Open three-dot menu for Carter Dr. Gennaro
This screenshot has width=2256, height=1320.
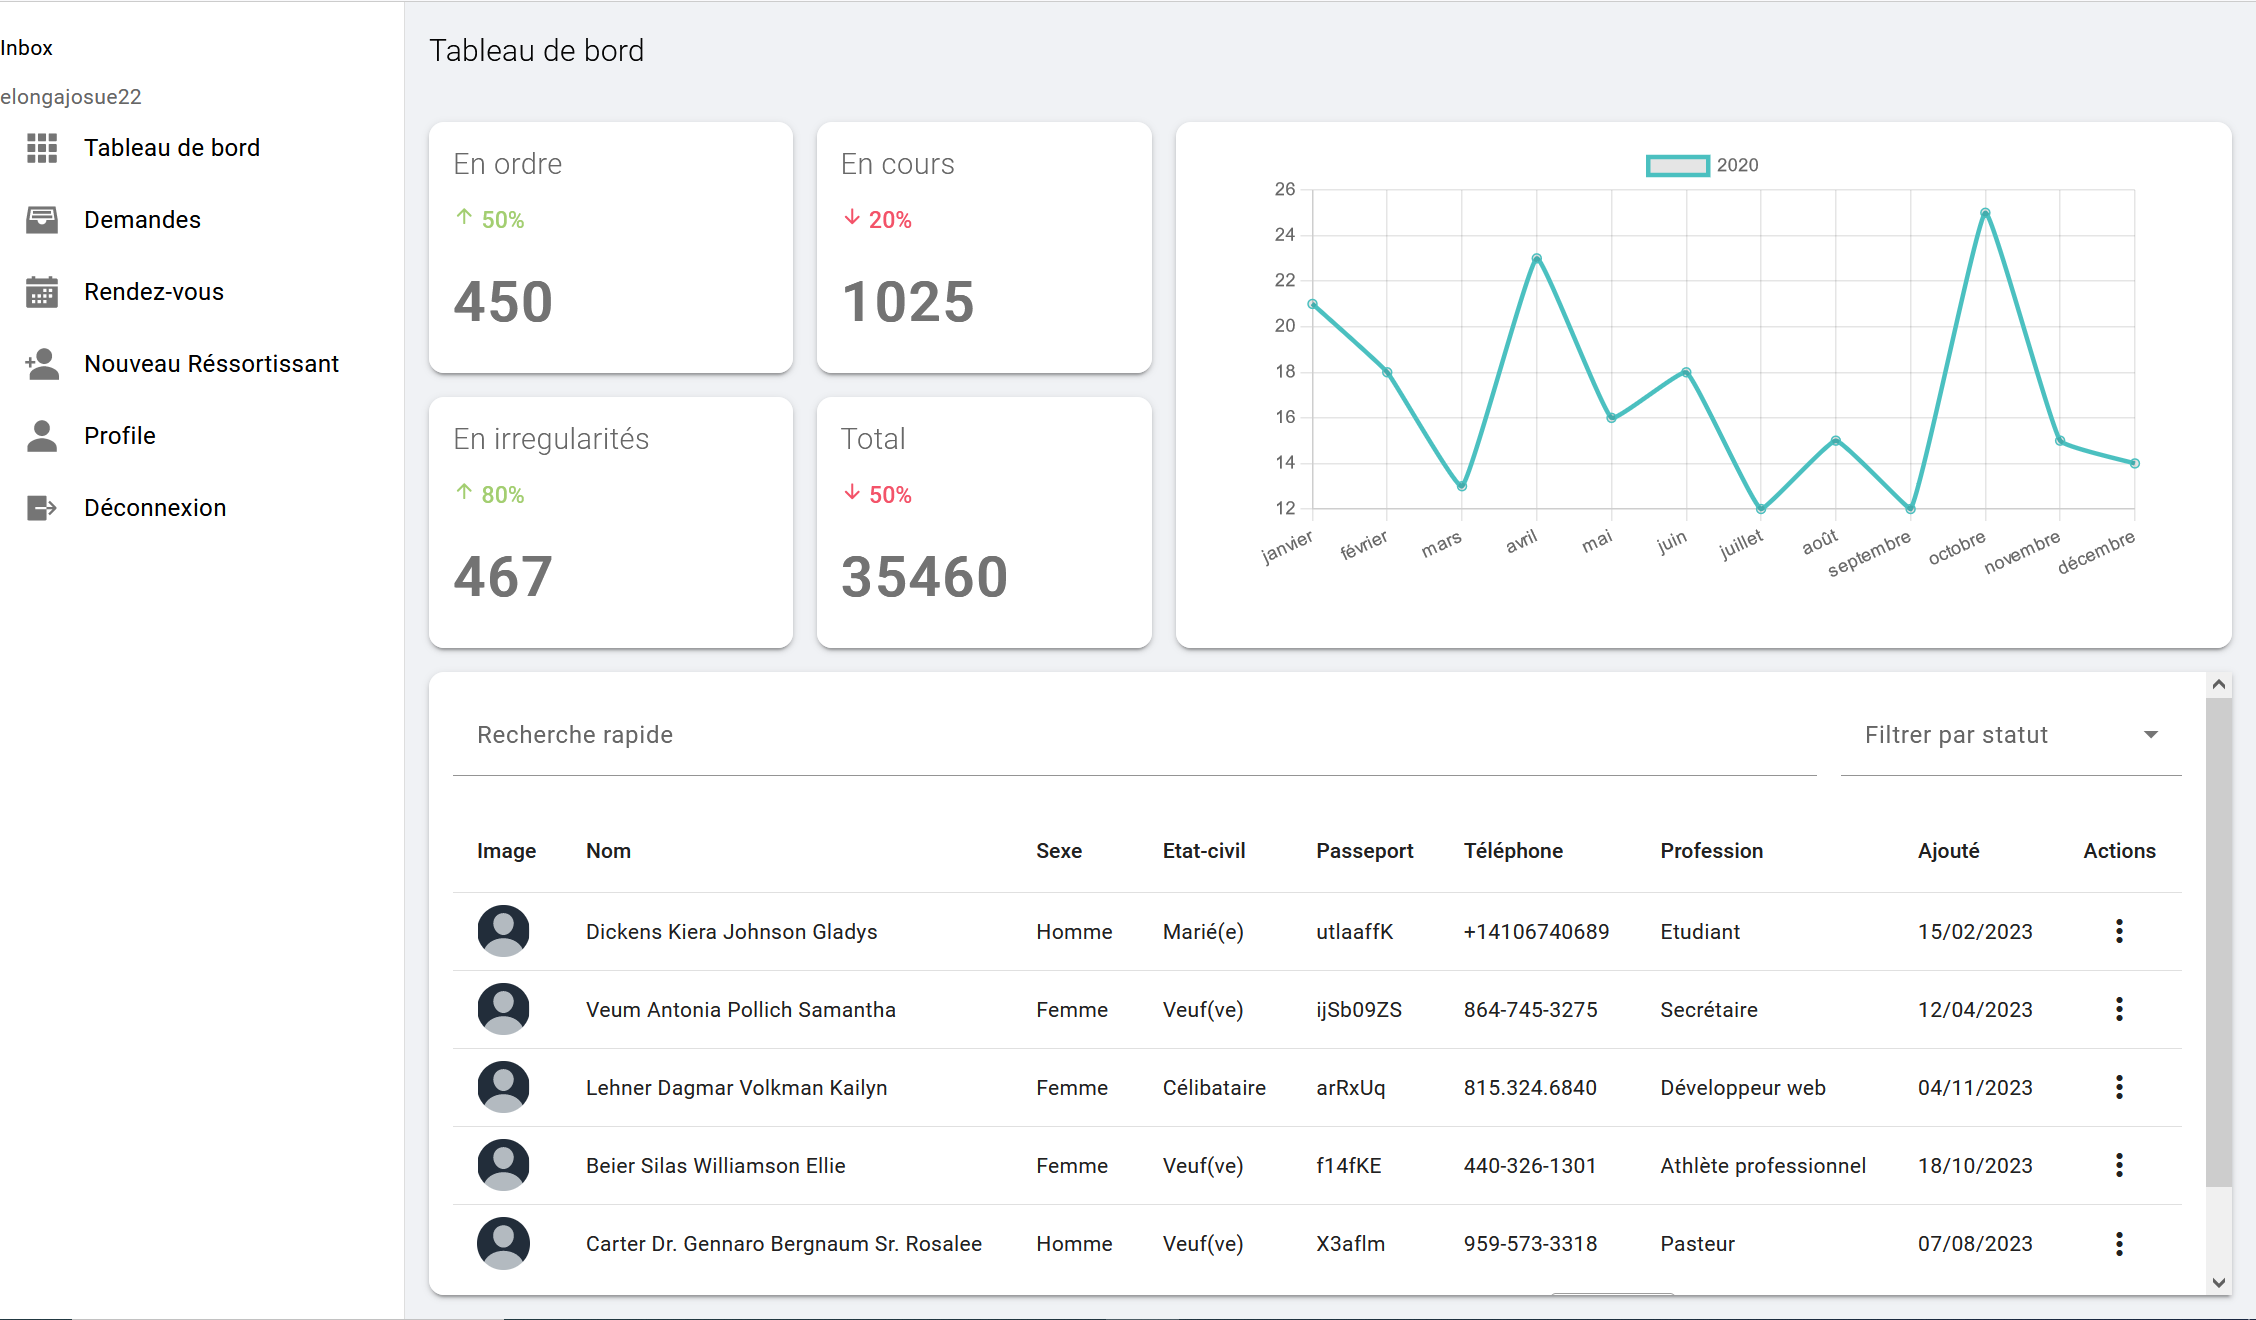[2118, 1243]
